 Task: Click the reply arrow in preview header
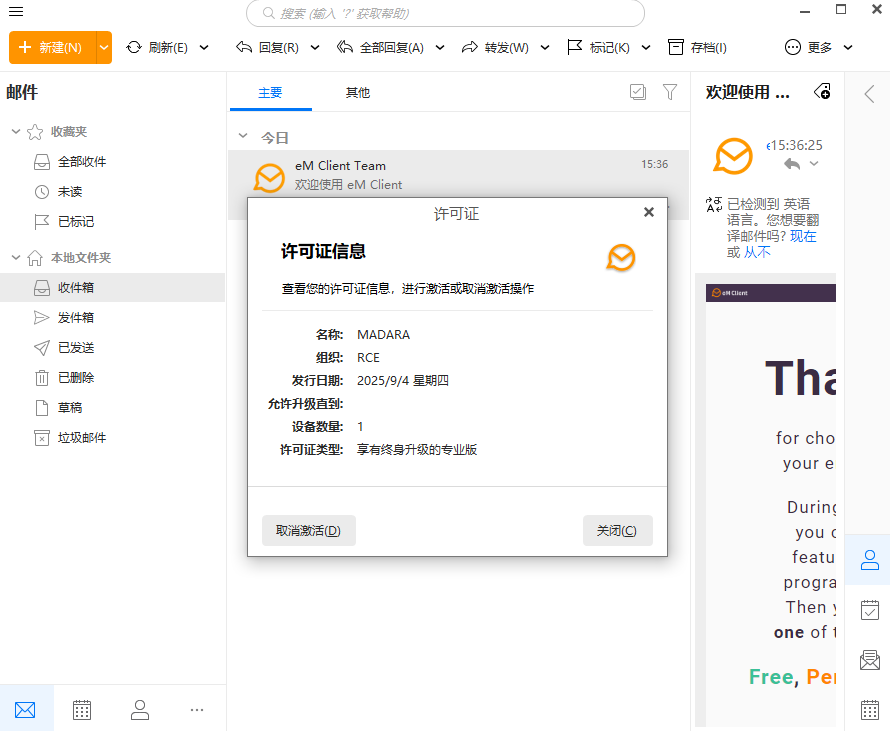coord(792,164)
